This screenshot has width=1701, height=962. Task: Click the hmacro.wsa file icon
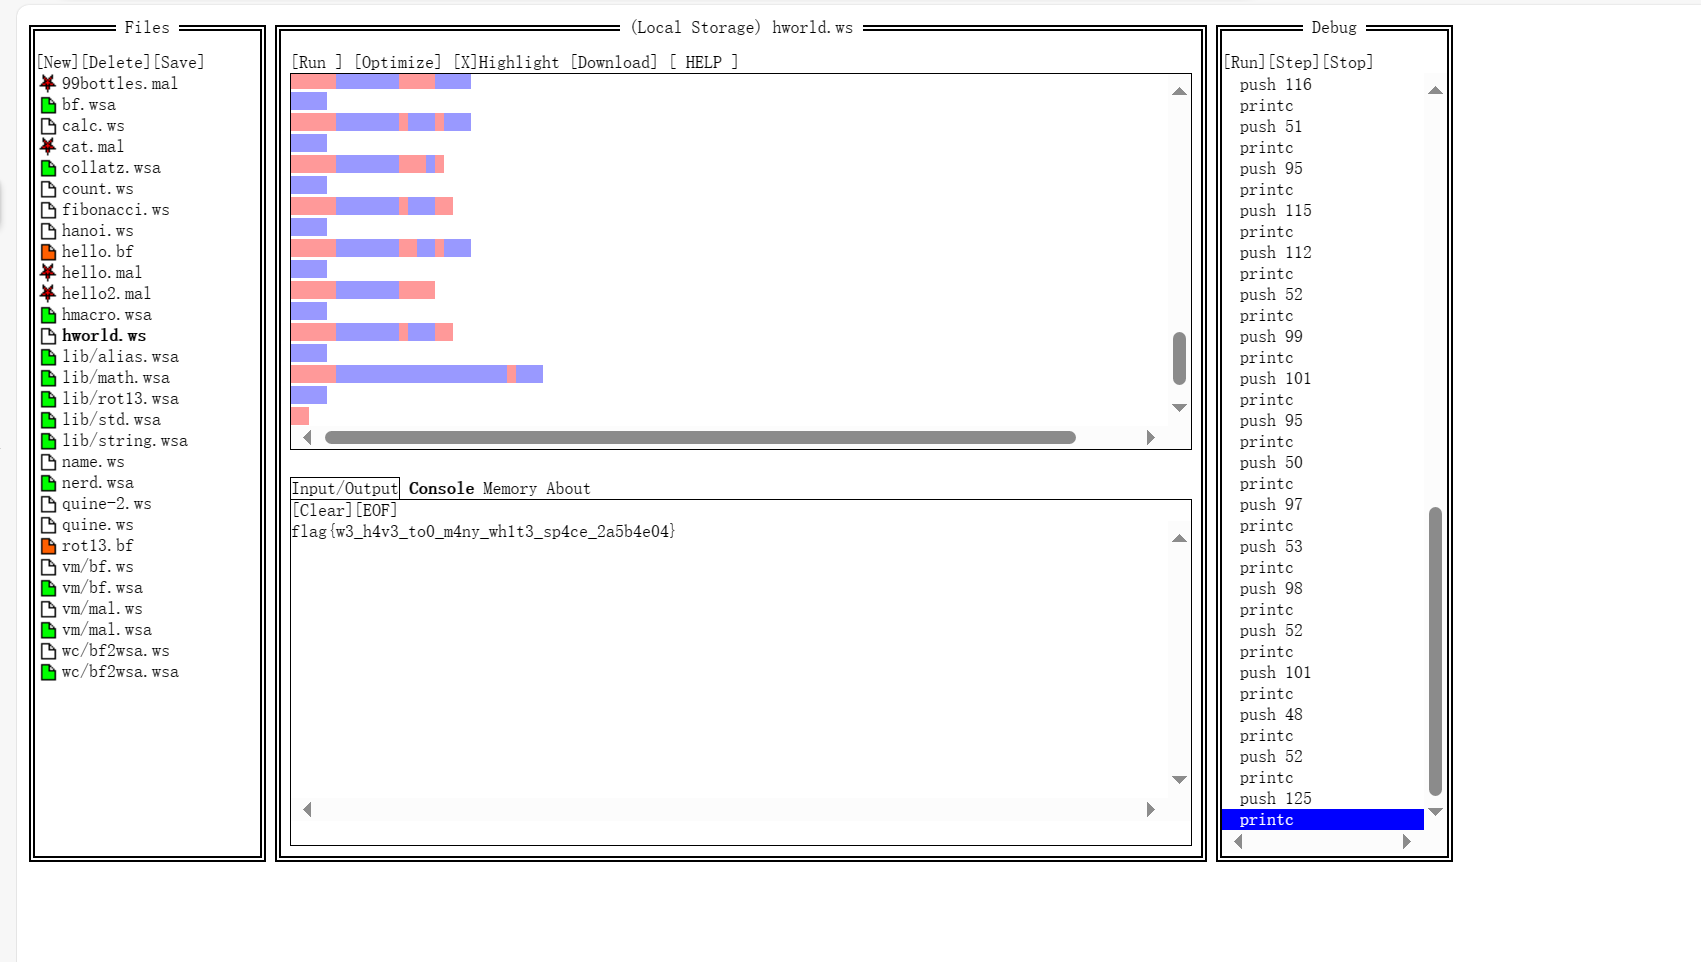point(48,315)
